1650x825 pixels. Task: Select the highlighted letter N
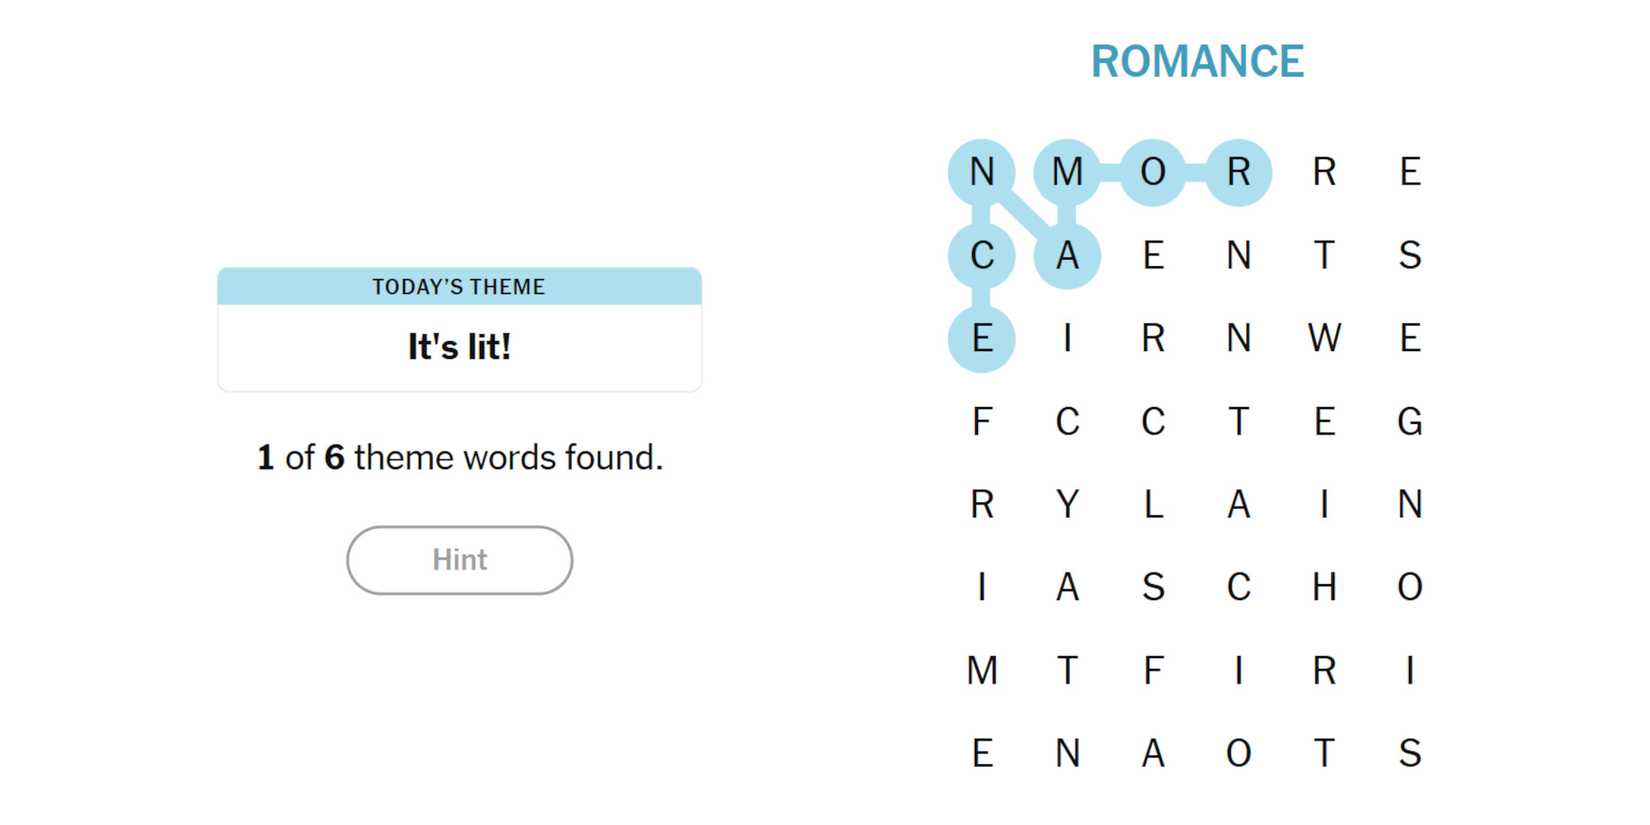pyautogui.click(x=982, y=172)
